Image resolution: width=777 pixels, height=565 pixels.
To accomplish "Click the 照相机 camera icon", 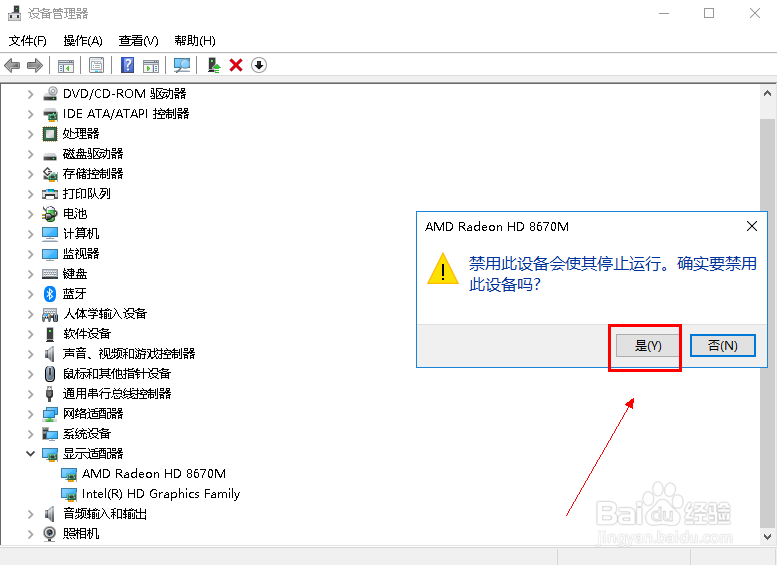I will (x=50, y=534).
